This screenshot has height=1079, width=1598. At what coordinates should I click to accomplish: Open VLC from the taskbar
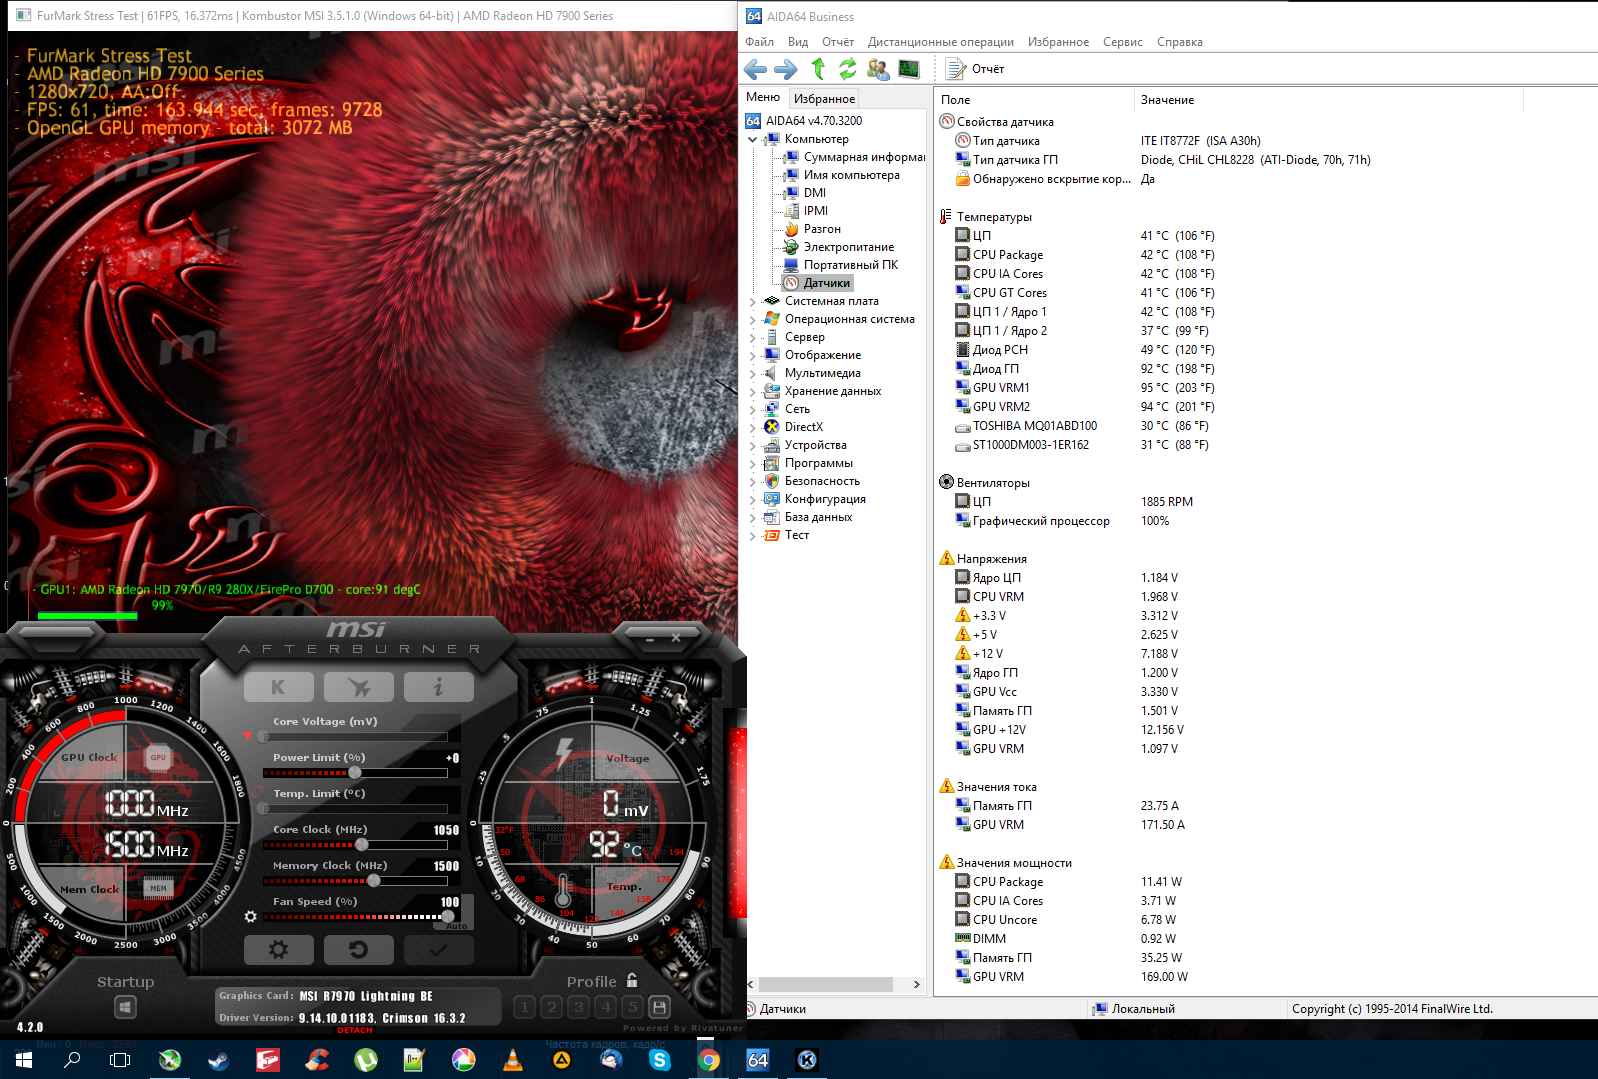[x=512, y=1060]
